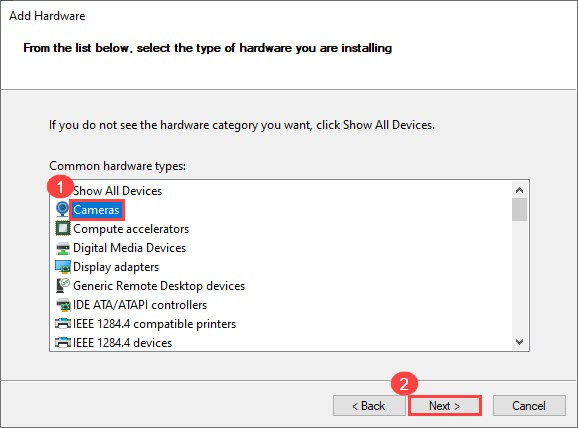The image size is (578, 428).
Task: Click the list scrollbar up arrow
Action: (x=519, y=190)
